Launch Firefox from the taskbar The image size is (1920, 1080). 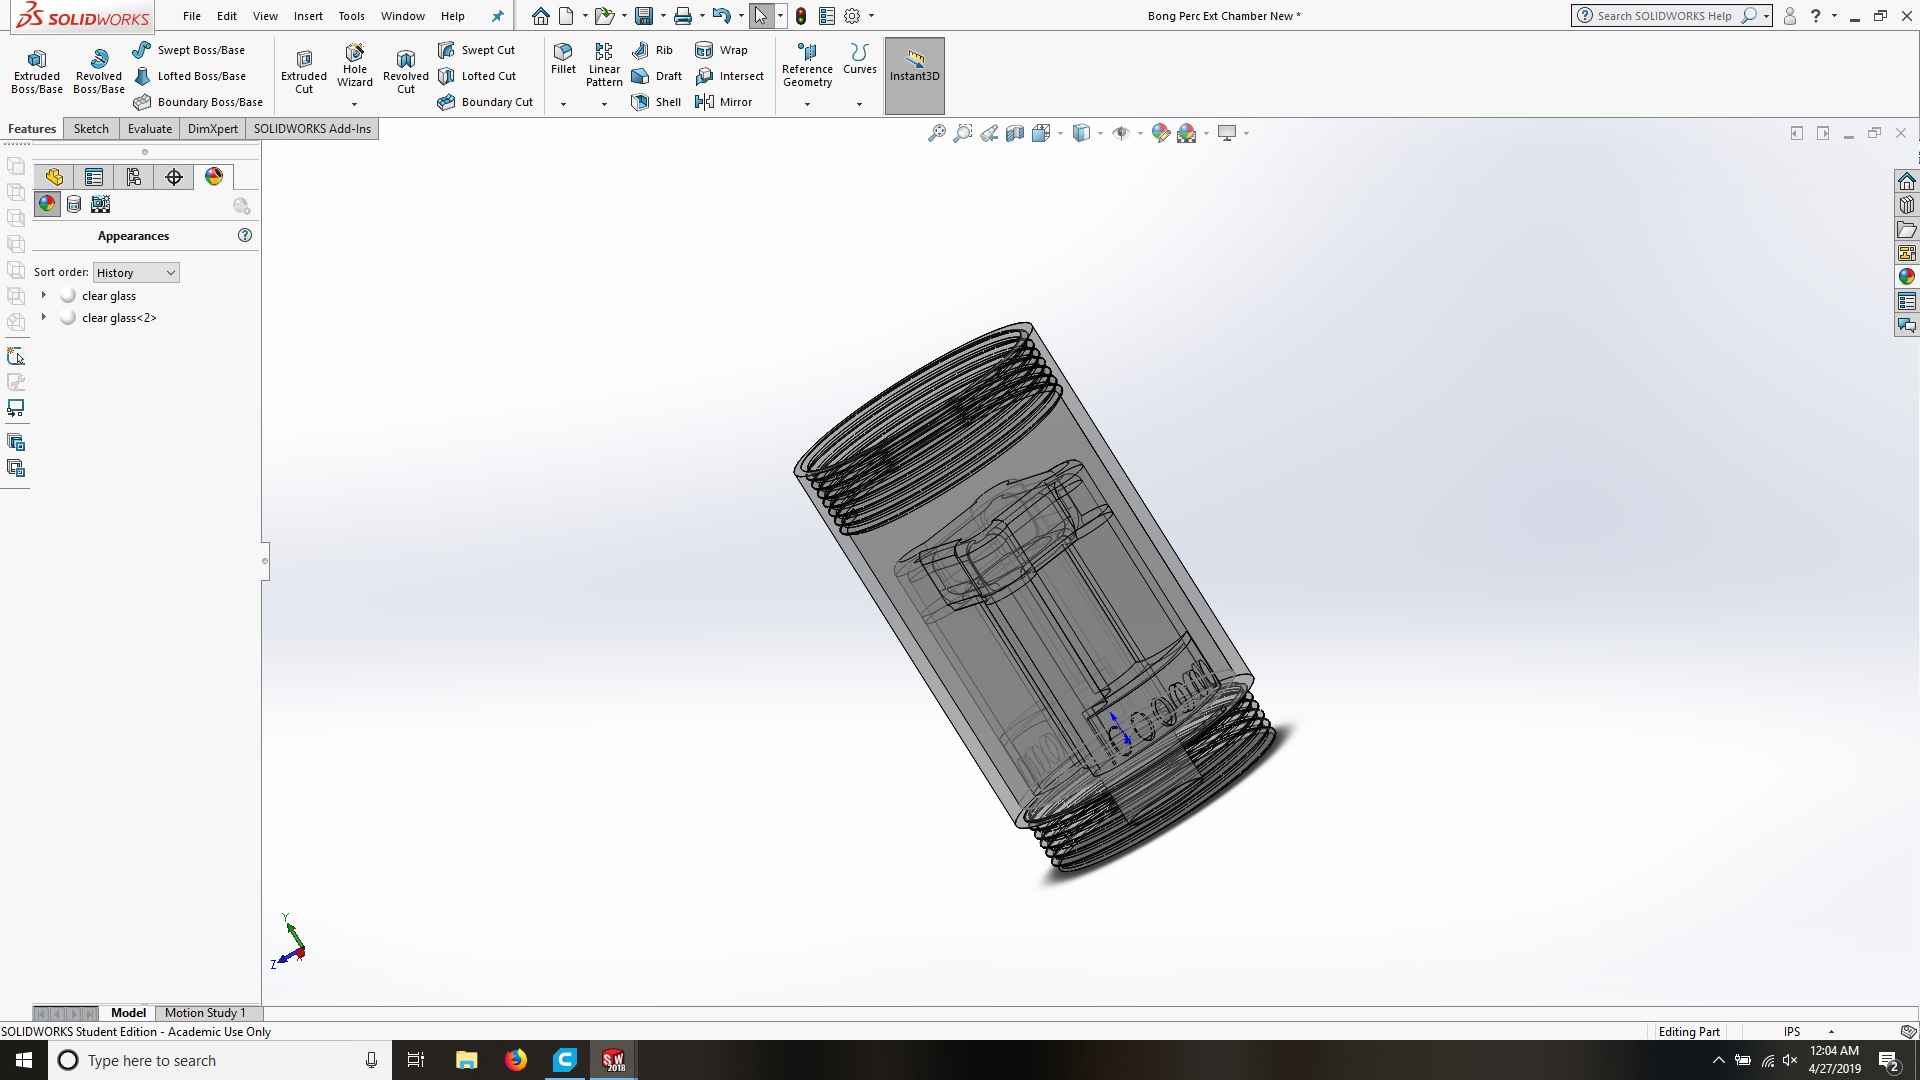[516, 1060]
